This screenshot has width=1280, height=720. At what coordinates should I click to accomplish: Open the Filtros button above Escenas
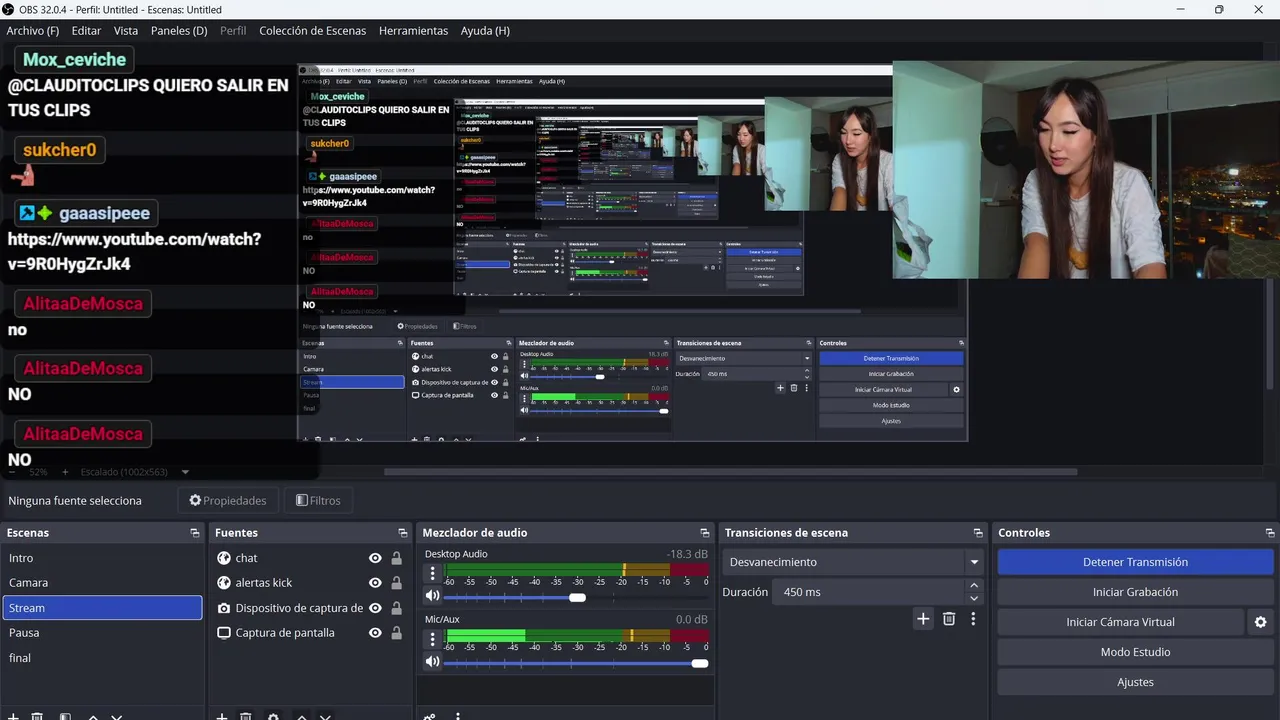pos(318,500)
